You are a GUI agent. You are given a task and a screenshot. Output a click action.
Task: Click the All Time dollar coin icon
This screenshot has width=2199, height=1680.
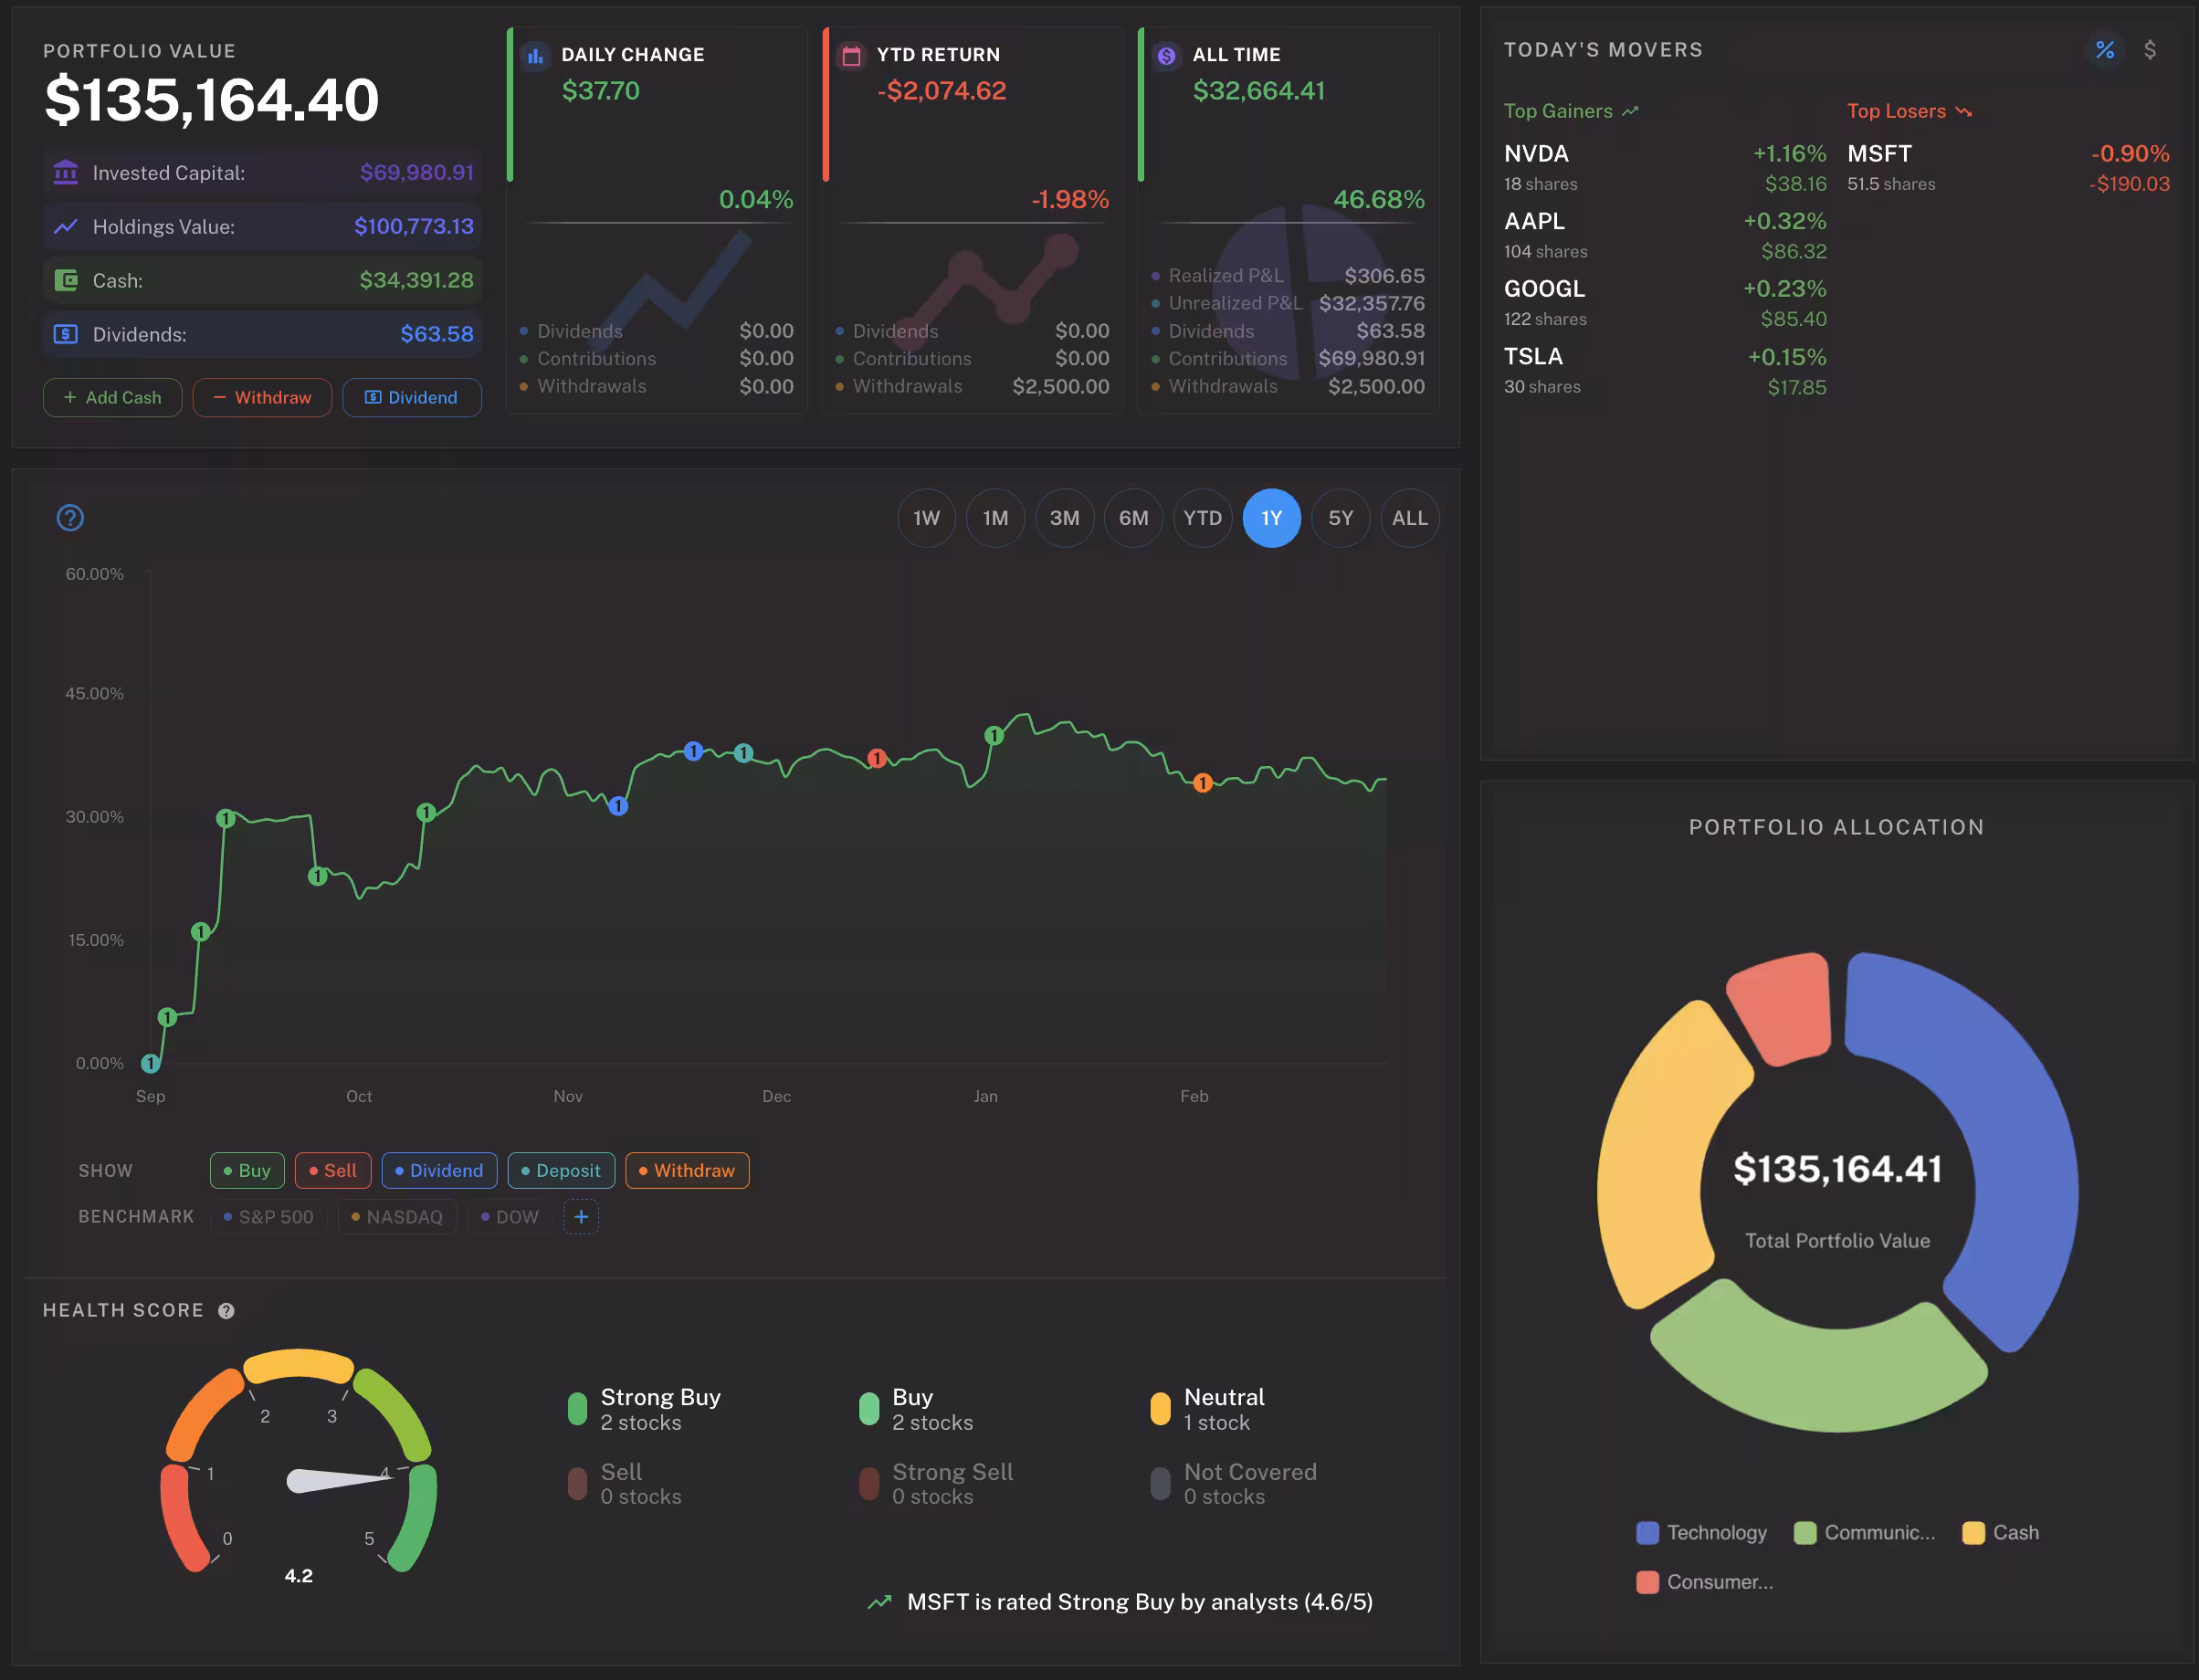pyautogui.click(x=1166, y=56)
